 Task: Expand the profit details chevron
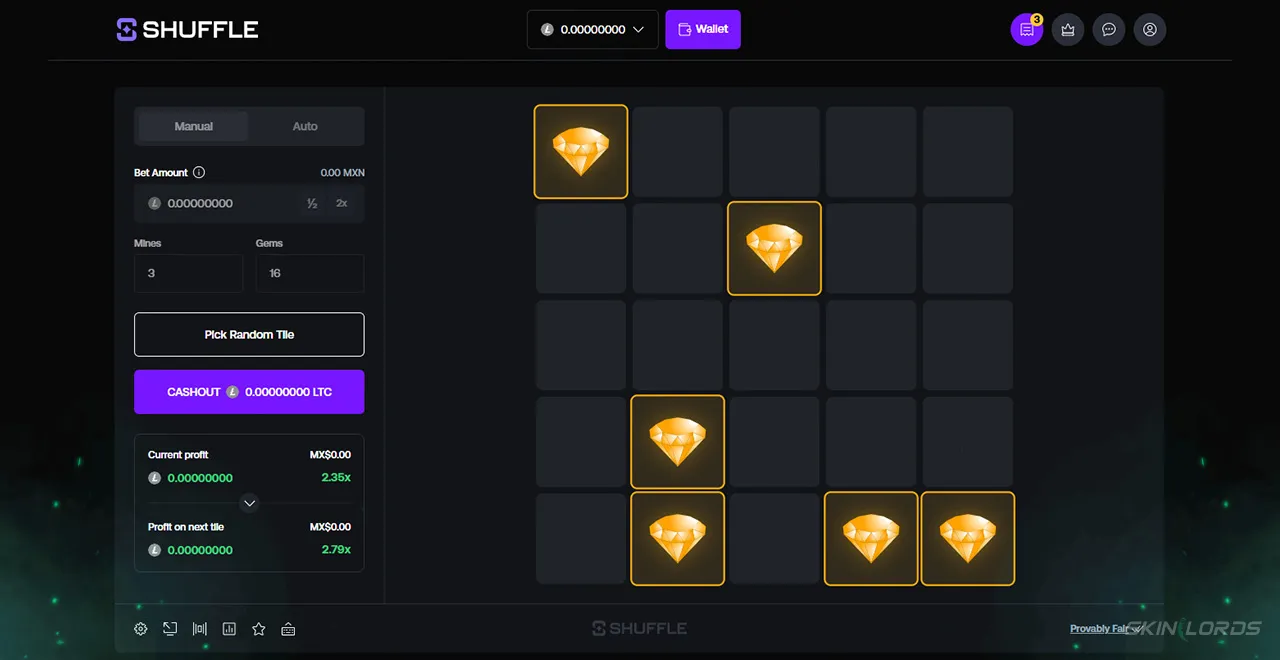tap(250, 503)
